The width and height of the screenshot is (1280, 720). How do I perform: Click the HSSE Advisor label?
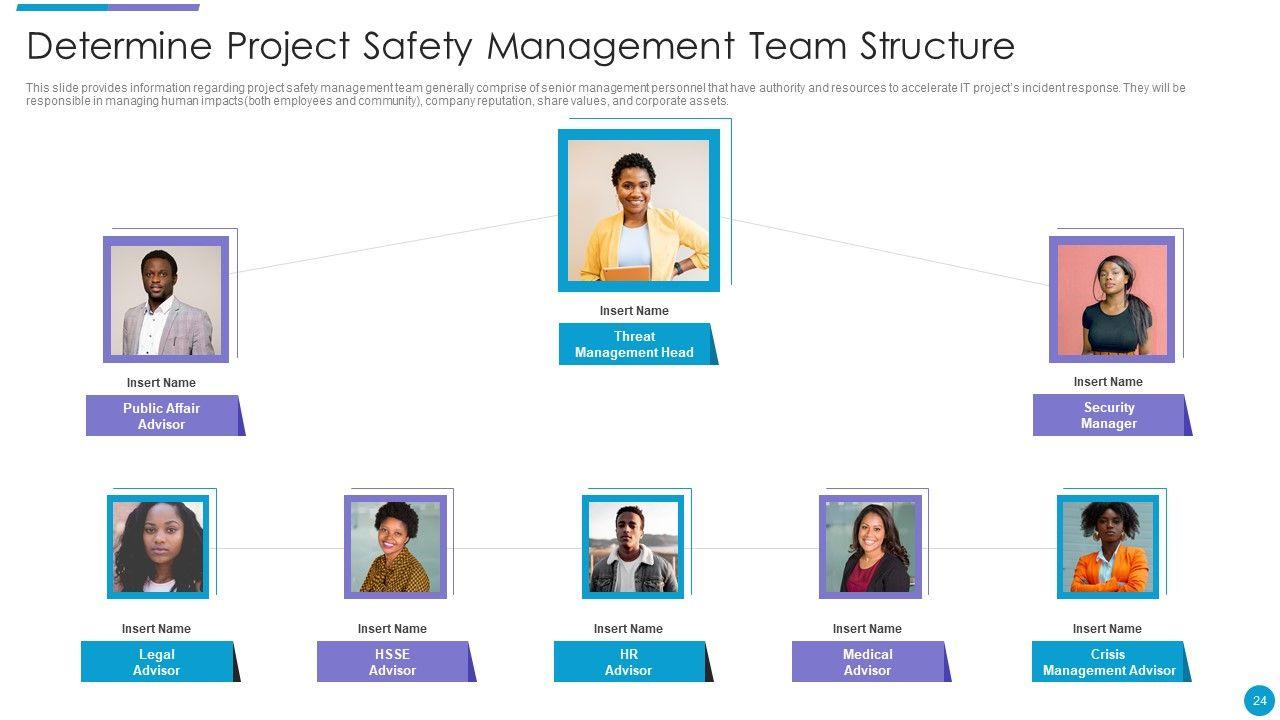[x=393, y=662]
